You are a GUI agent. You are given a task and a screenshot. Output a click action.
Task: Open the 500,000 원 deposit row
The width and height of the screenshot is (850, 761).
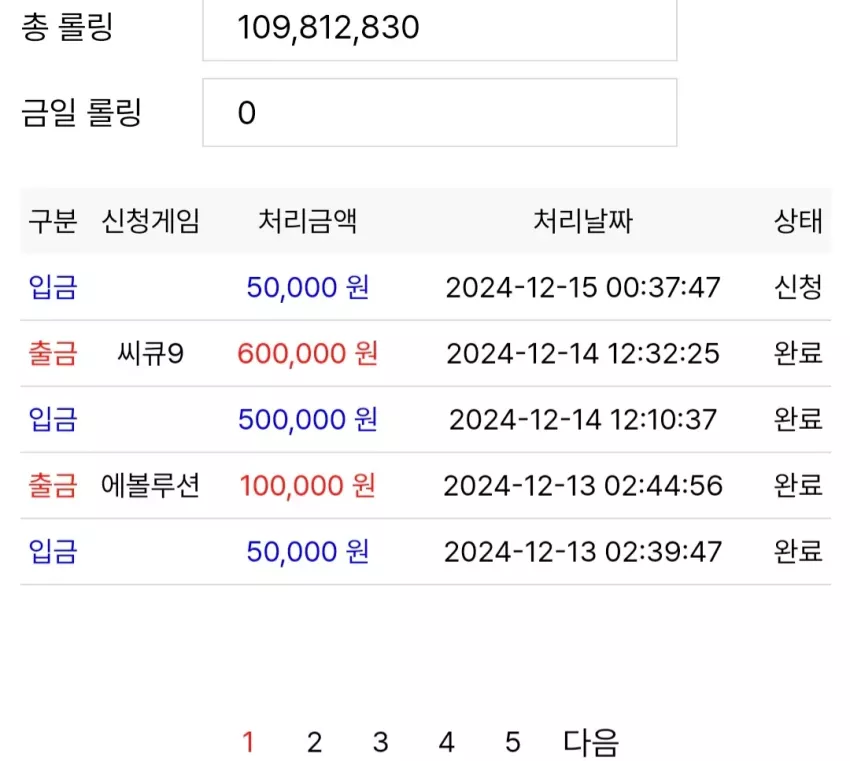pos(426,420)
